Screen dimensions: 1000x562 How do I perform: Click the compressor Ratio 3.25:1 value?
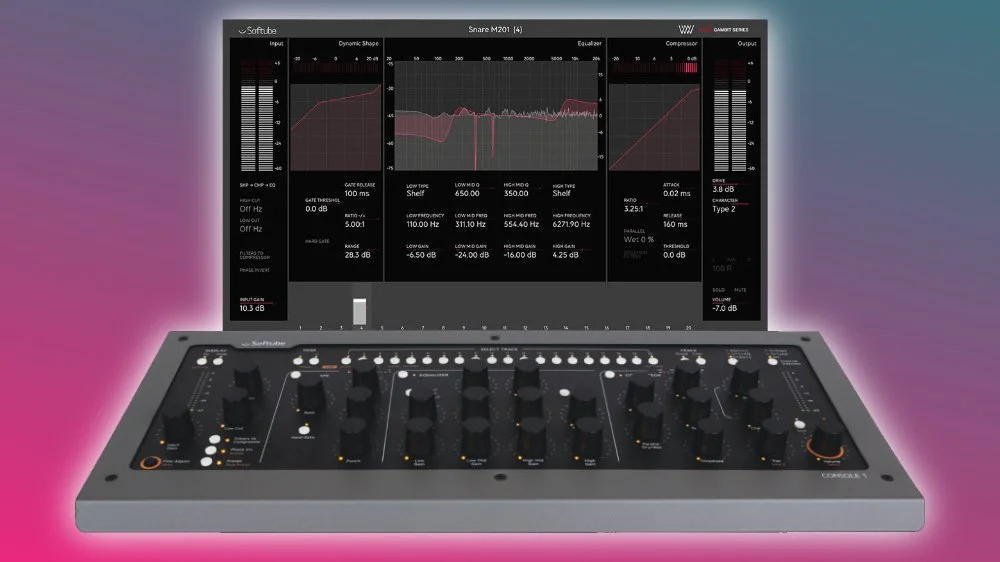pyautogui.click(x=633, y=209)
